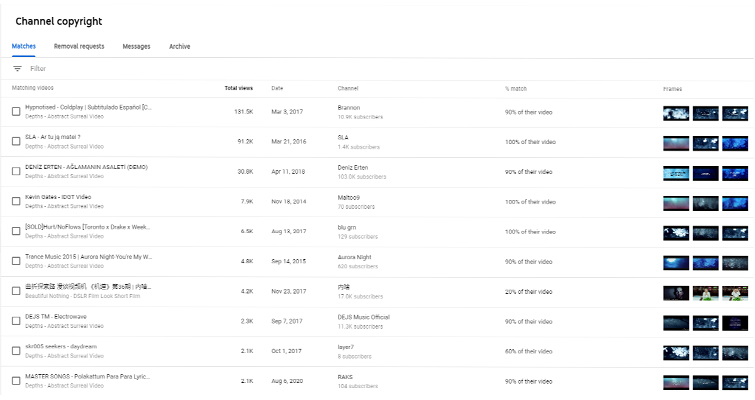Open the DEJS Music Official channel
Screen dimensions: 755x400
point(364,317)
